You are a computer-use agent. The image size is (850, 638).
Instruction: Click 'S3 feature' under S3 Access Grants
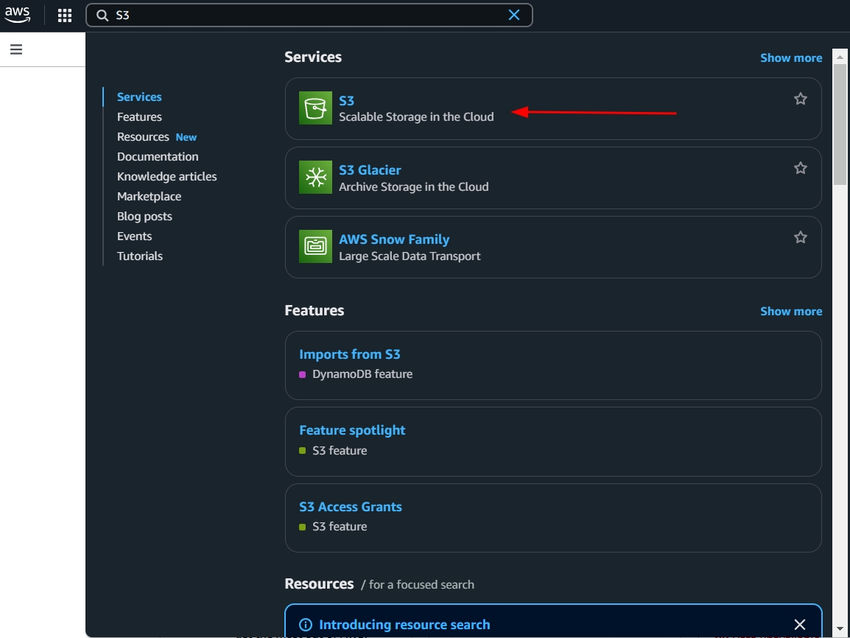(339, 527)
